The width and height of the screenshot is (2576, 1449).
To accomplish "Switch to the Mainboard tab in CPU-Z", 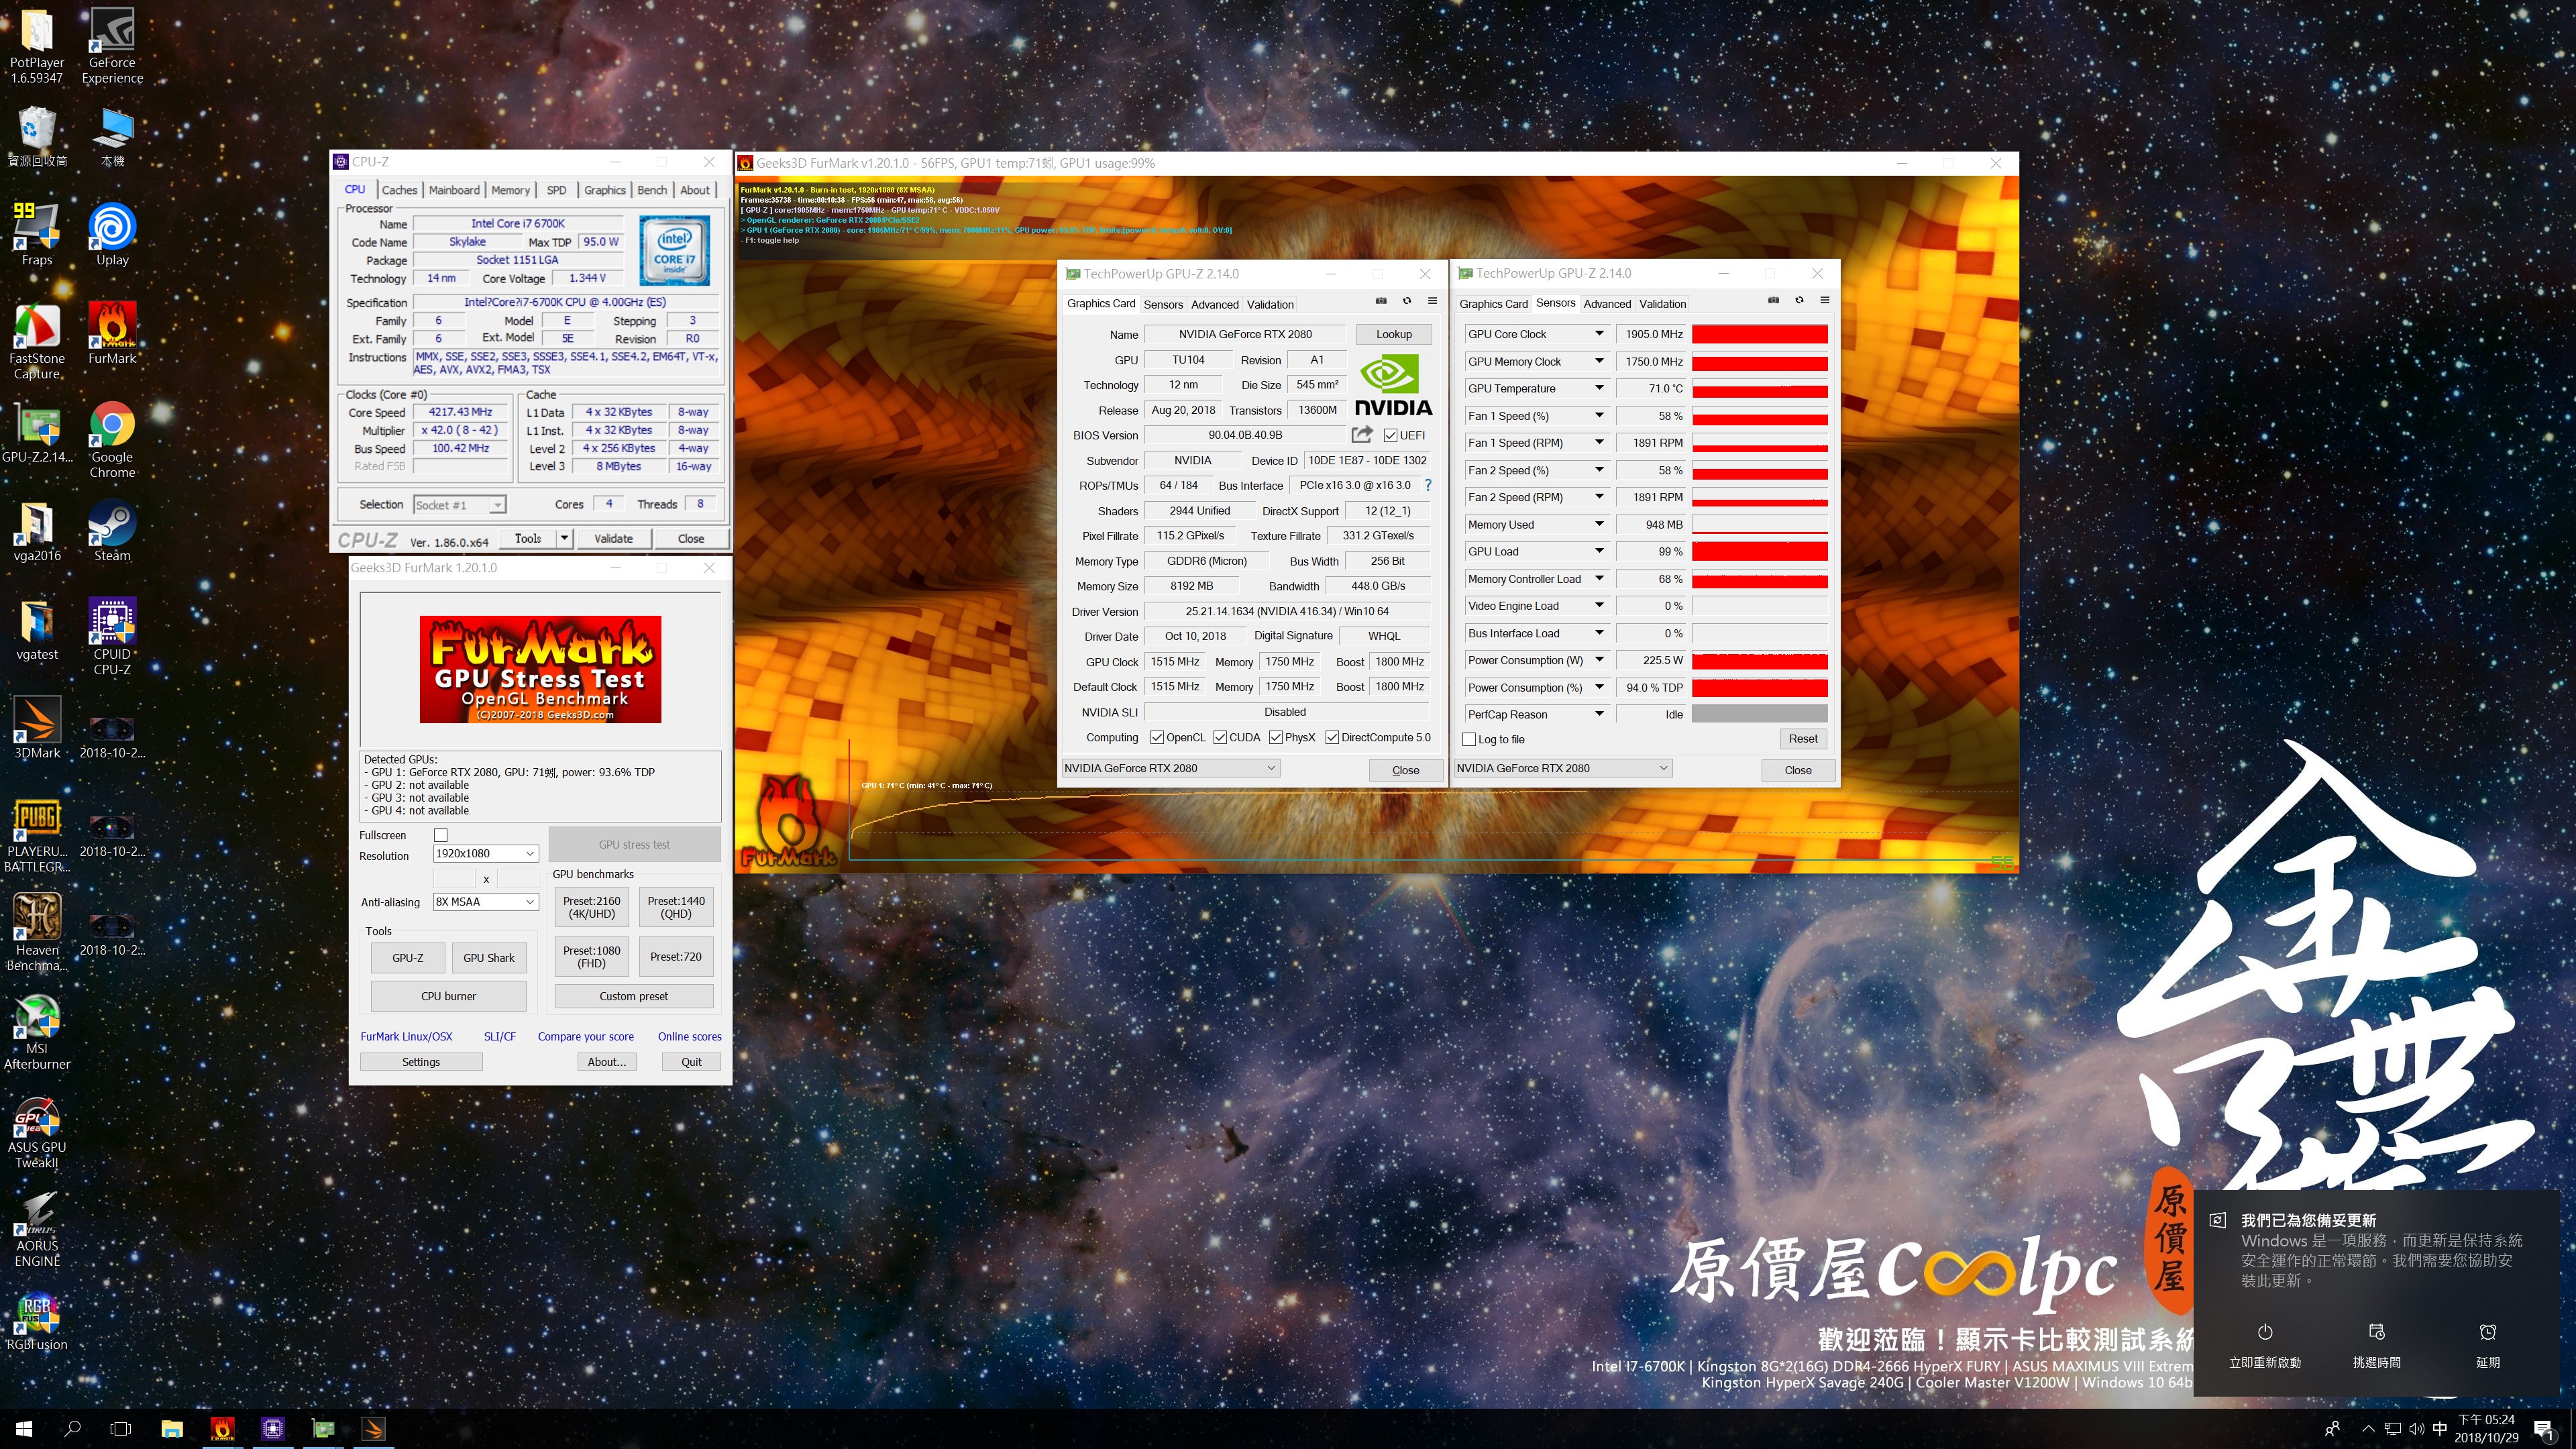I will (x=454, y=190).
